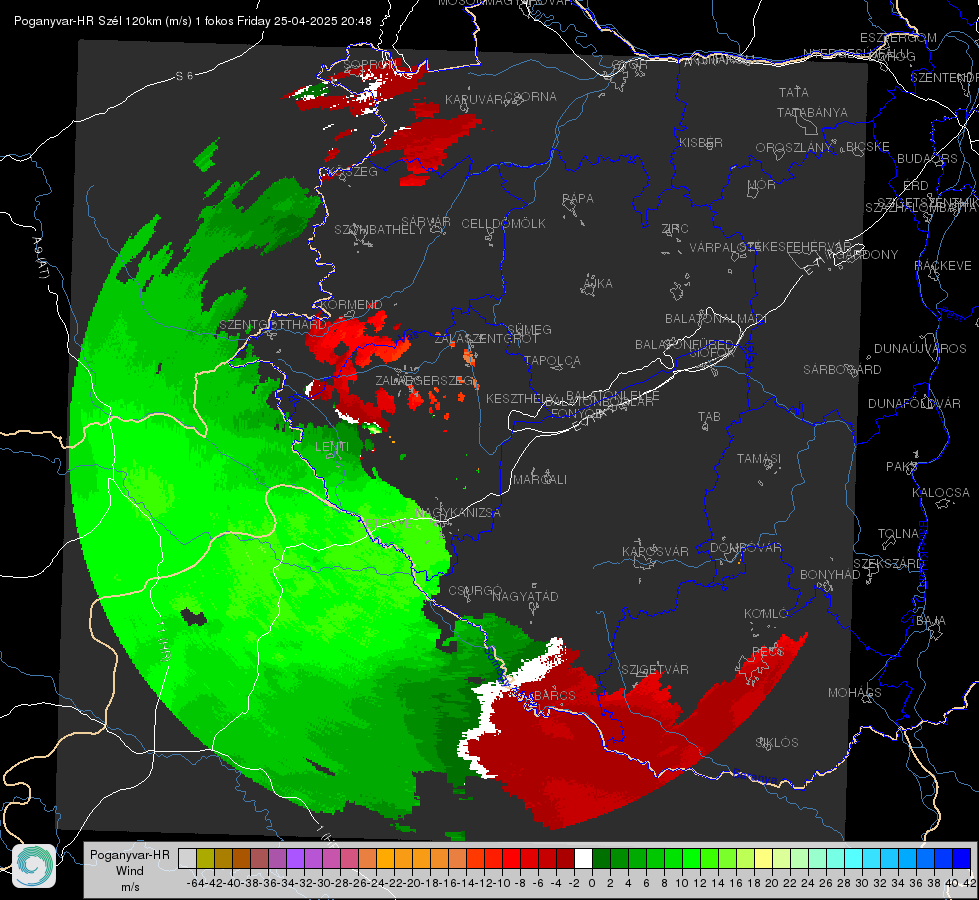Click the CSURGO city label
Screen dimensions: 979x900
(x=475, y=591)
